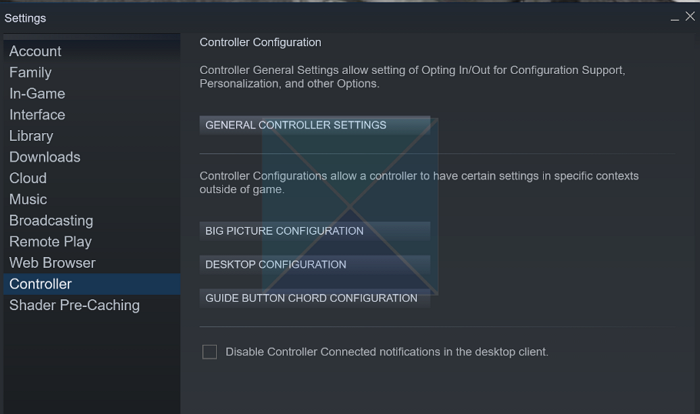
Task: Switch to Library settings
Action: [x=31, y=136]
